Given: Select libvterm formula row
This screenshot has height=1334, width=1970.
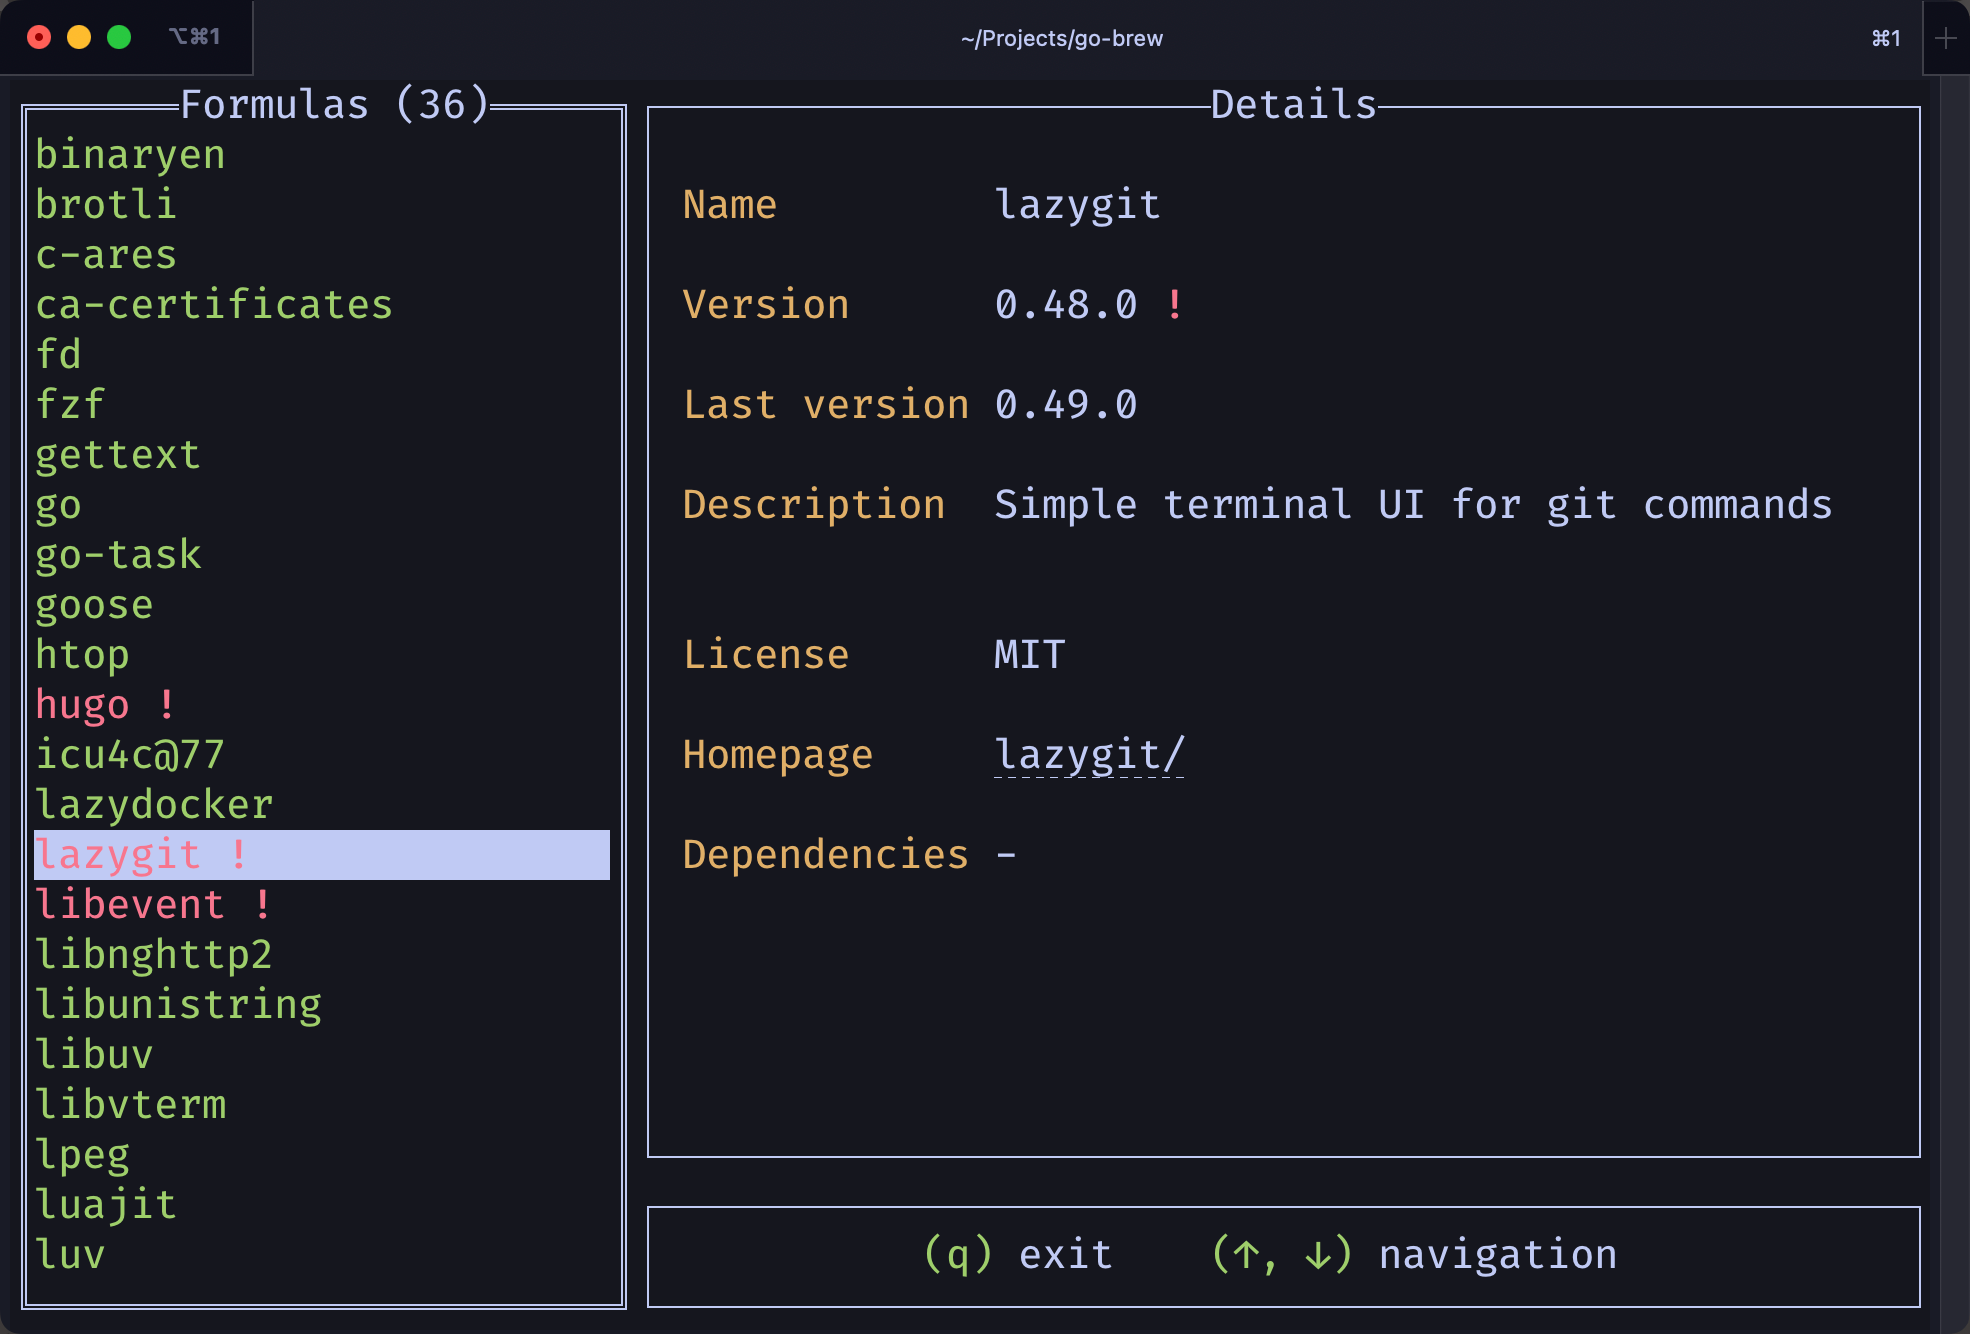Looking at the screenshot, I should [x=322, y=1105].
